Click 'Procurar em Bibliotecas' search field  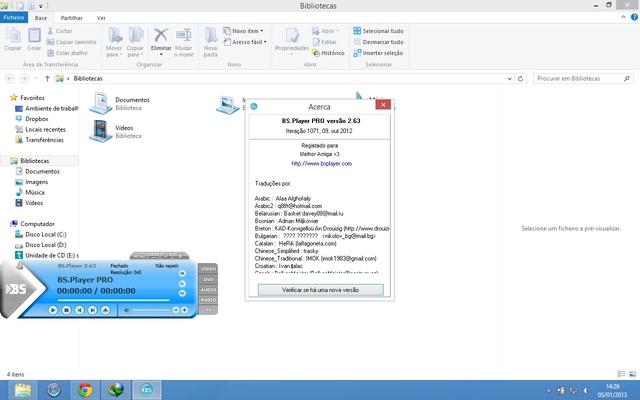[x=584, y=78]
